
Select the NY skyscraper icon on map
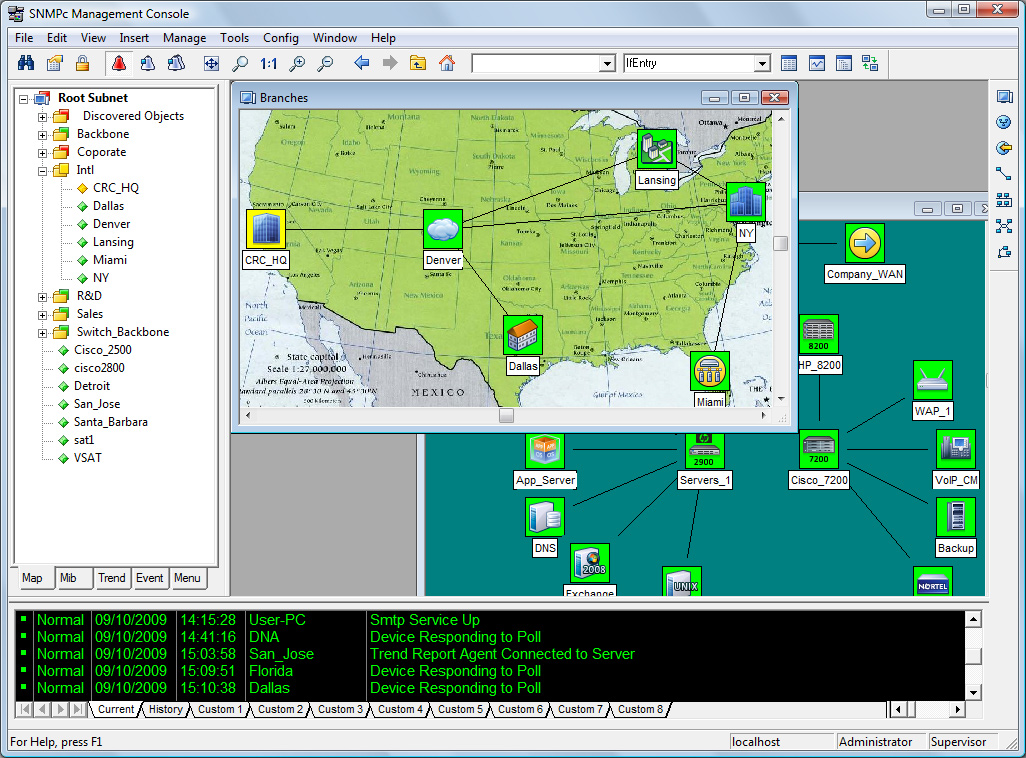pyautogui.click(x=746, y=202)
